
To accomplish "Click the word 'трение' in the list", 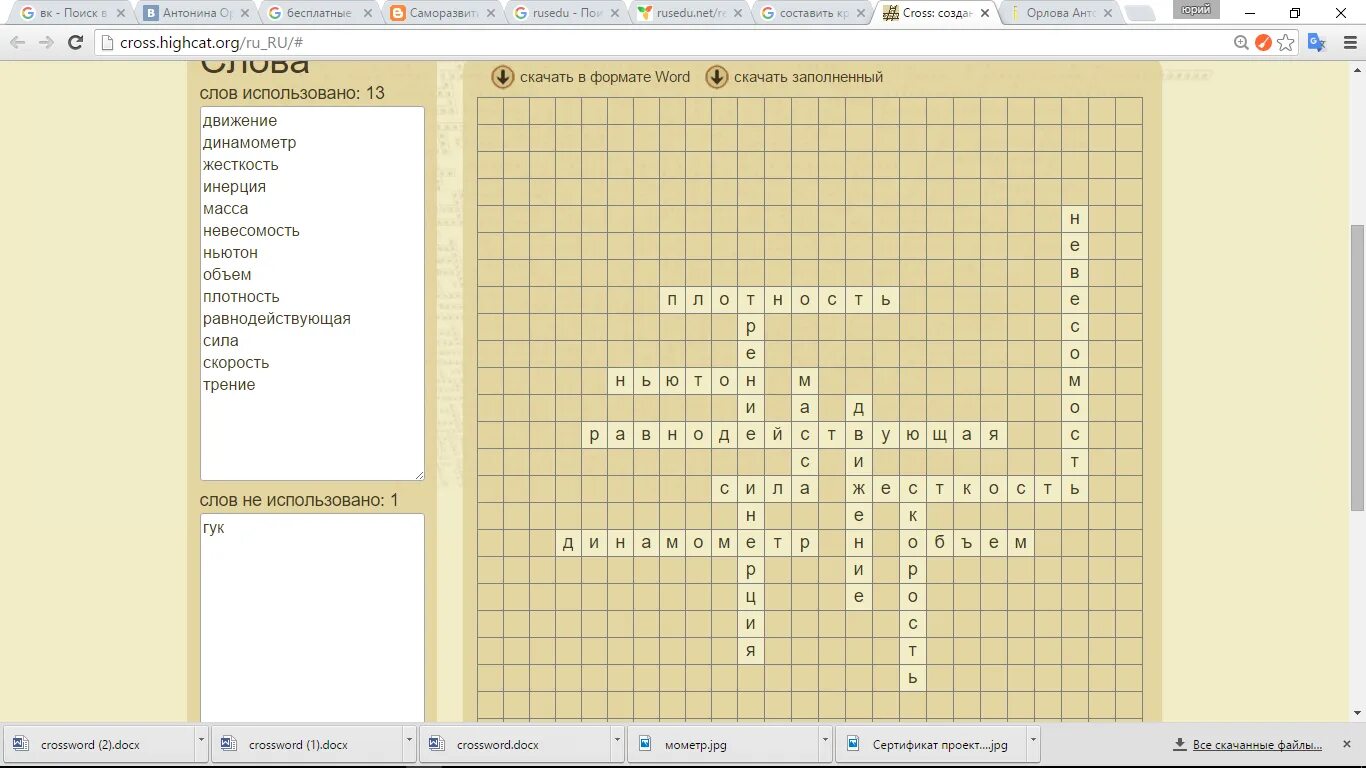I will (229, 385).
